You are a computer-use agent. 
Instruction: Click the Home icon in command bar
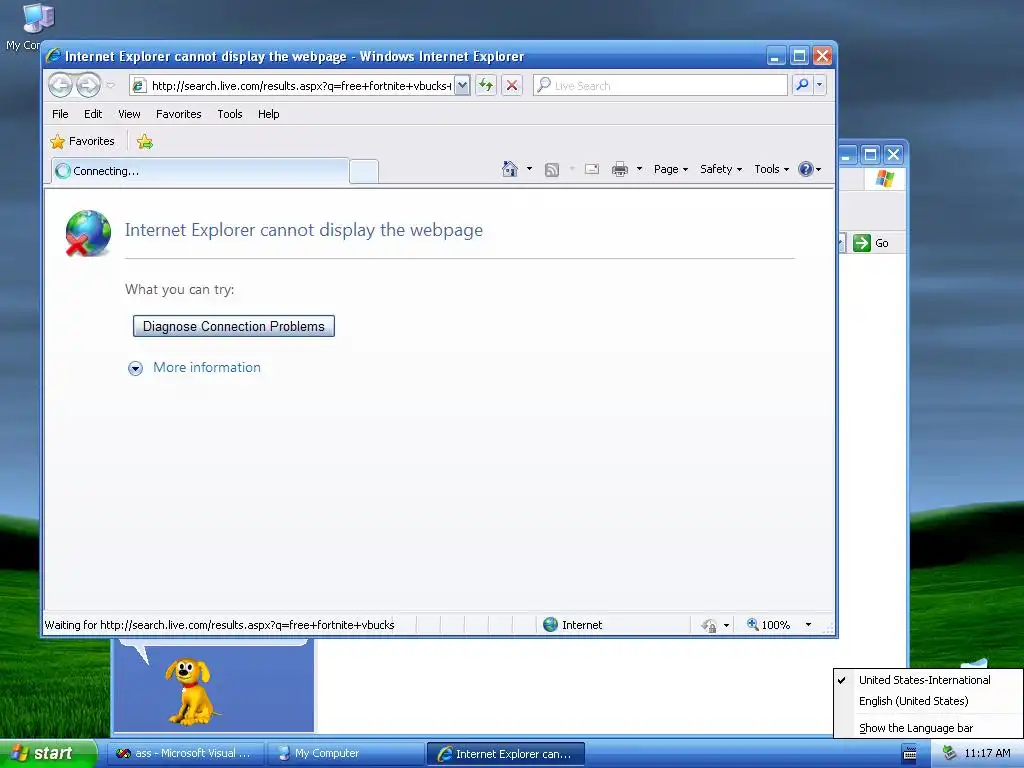pos(509,169)
